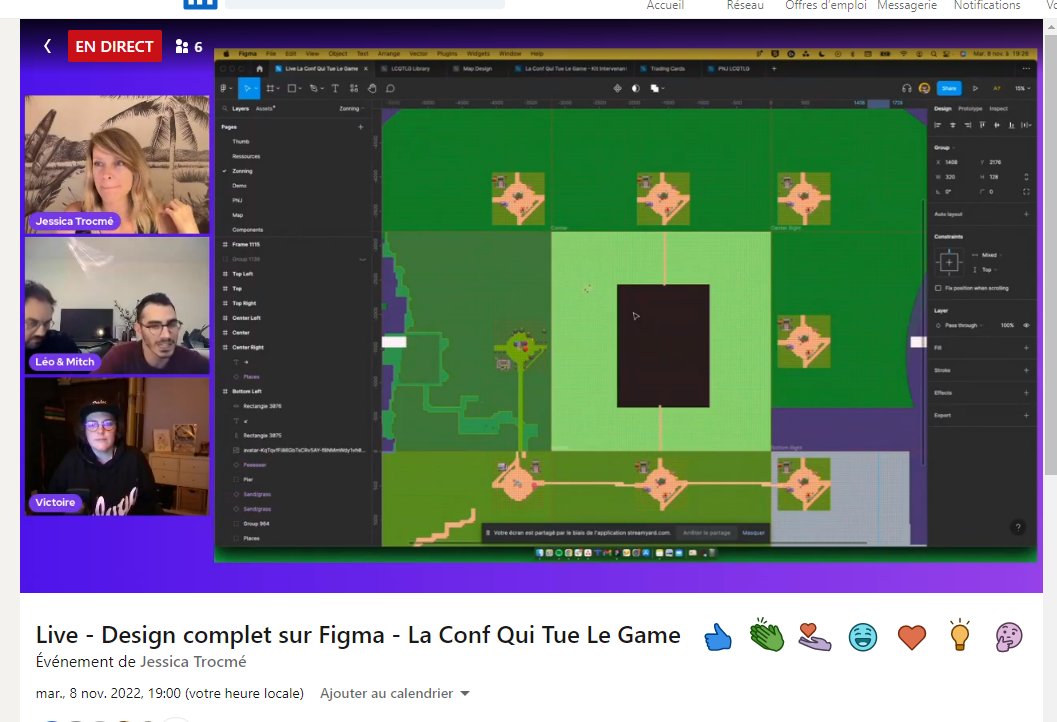Open the Assets panel tab

coord(265,109)
